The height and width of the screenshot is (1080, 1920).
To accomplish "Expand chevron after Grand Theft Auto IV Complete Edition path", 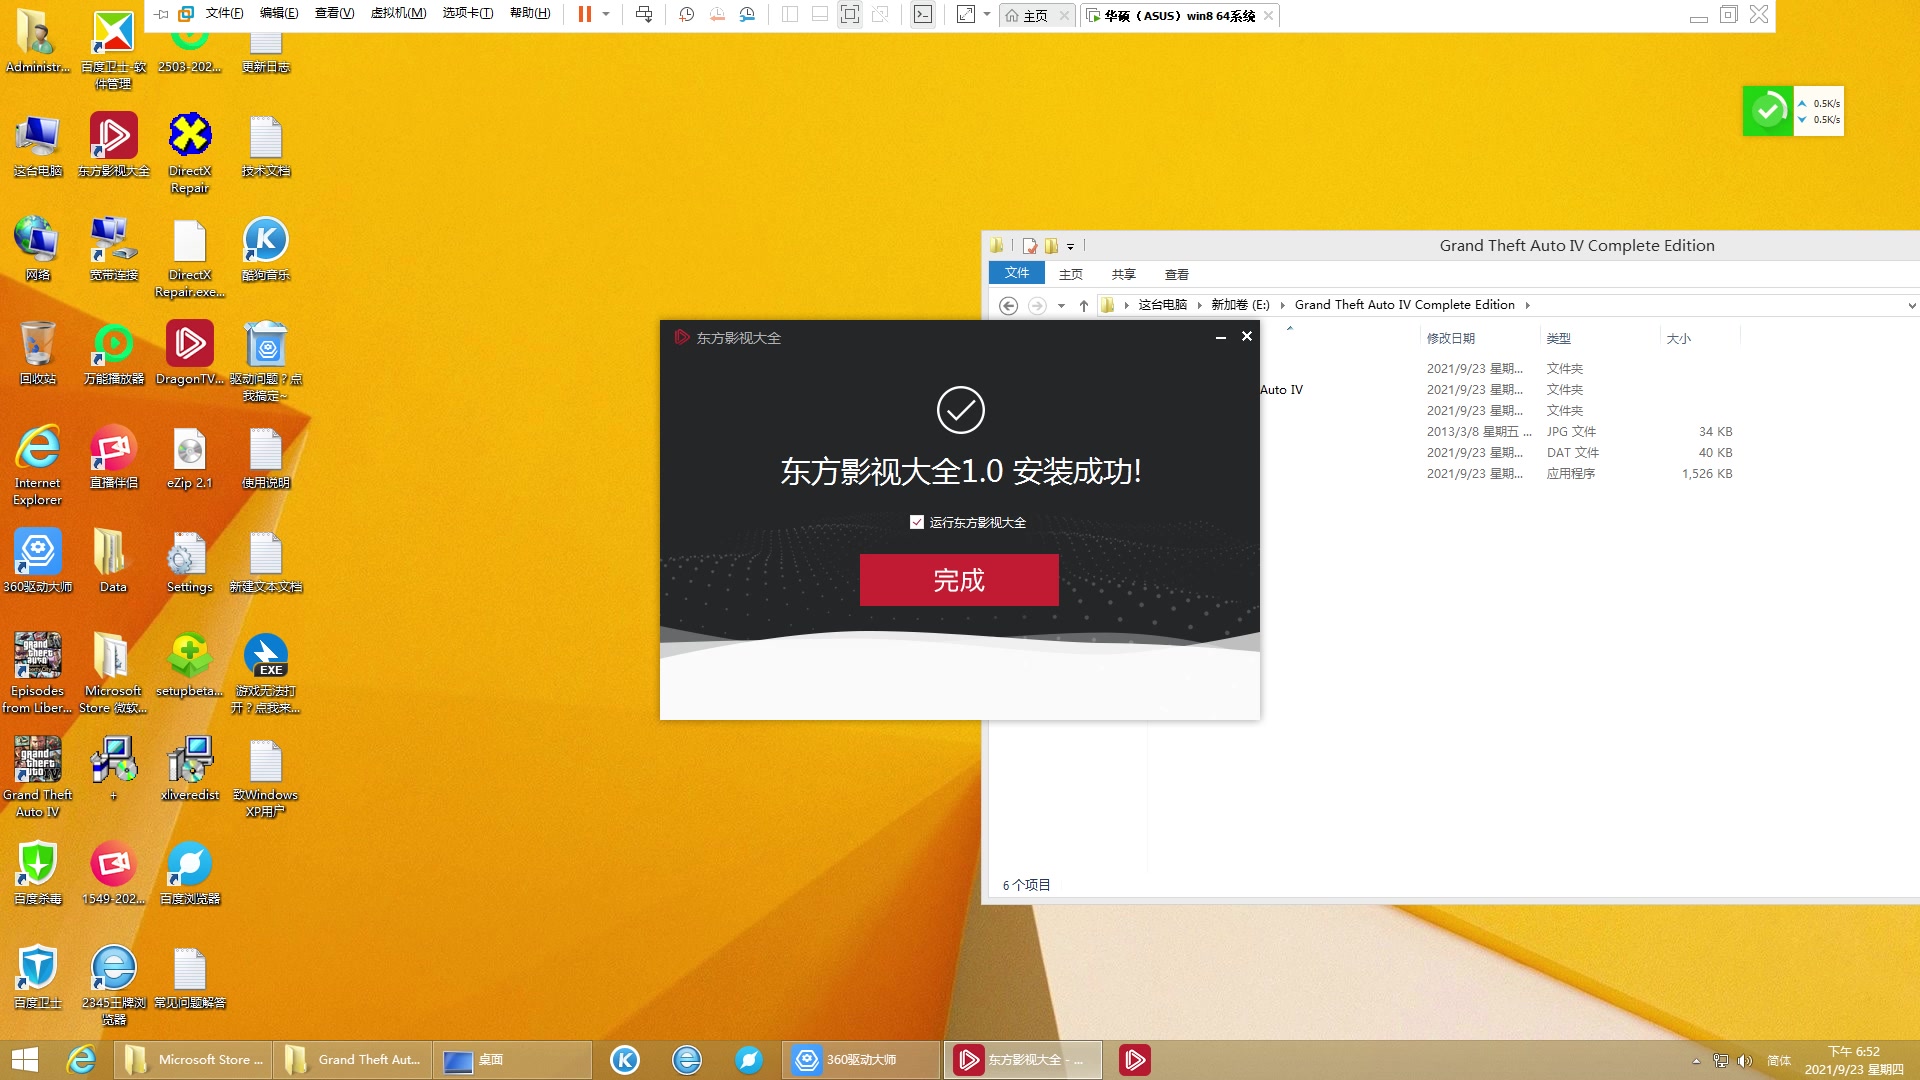I will click(1527, 305).
